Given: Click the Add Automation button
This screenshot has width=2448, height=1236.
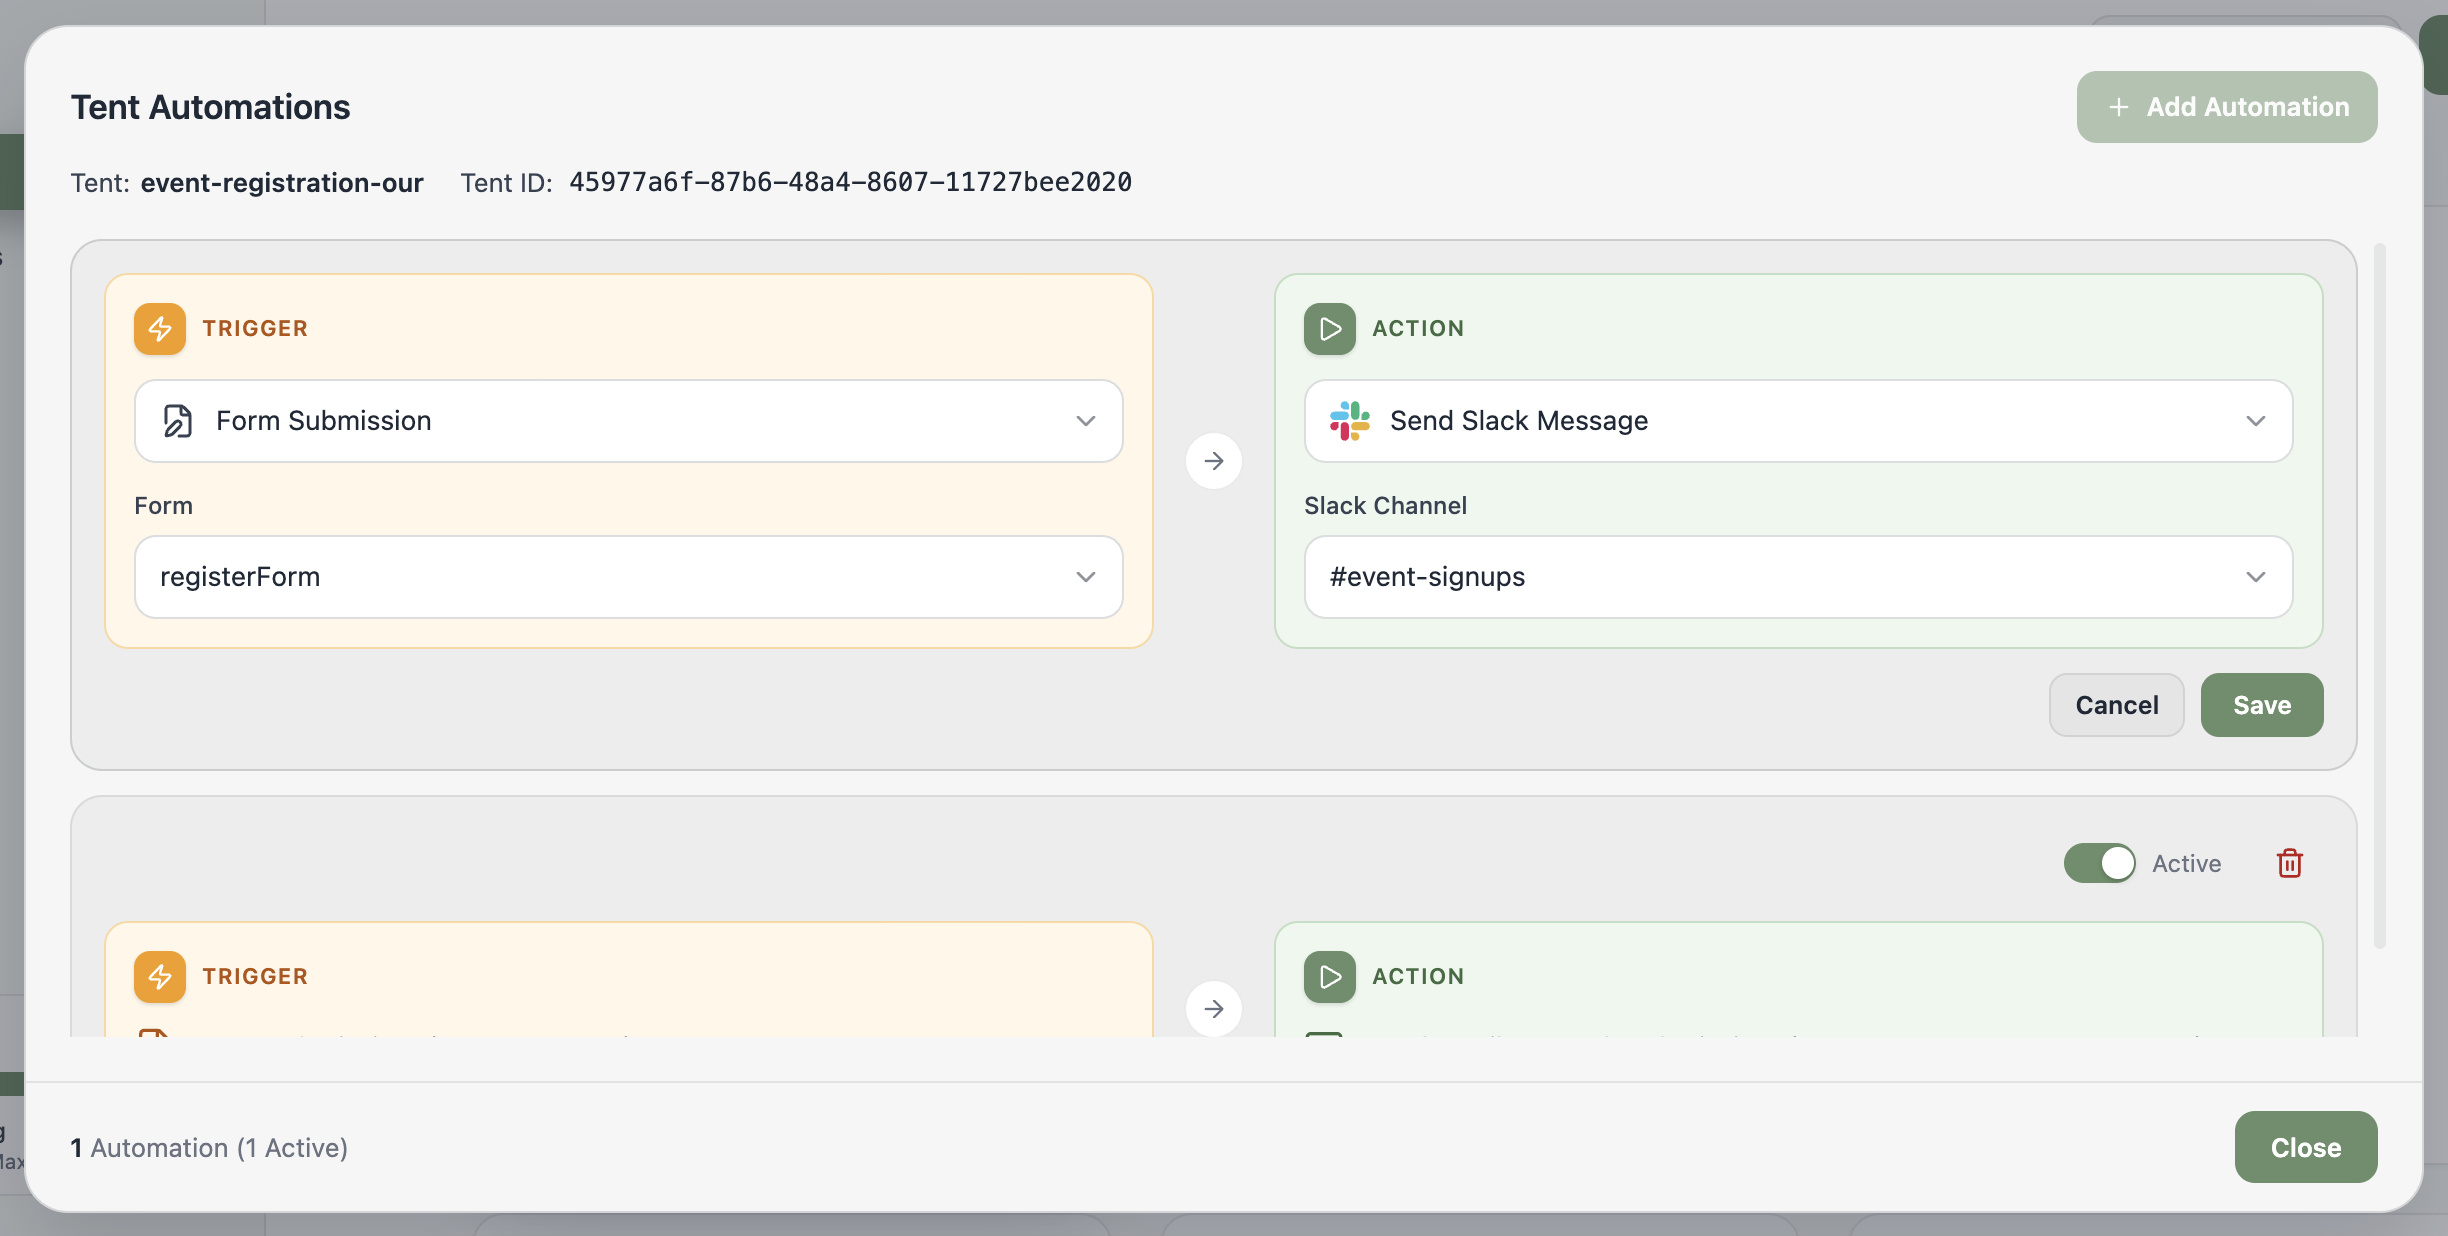Looking at the screenshot, I should (2226, 107).
